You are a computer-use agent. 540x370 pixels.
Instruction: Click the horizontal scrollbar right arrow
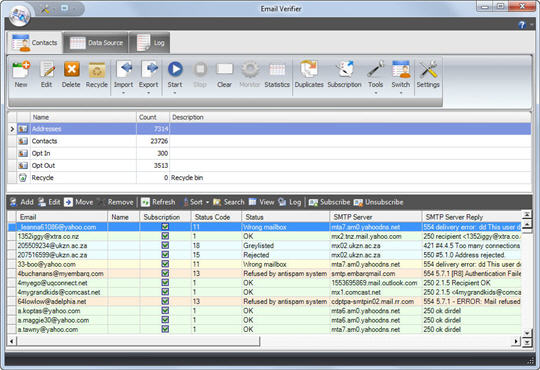click(516, 341)
